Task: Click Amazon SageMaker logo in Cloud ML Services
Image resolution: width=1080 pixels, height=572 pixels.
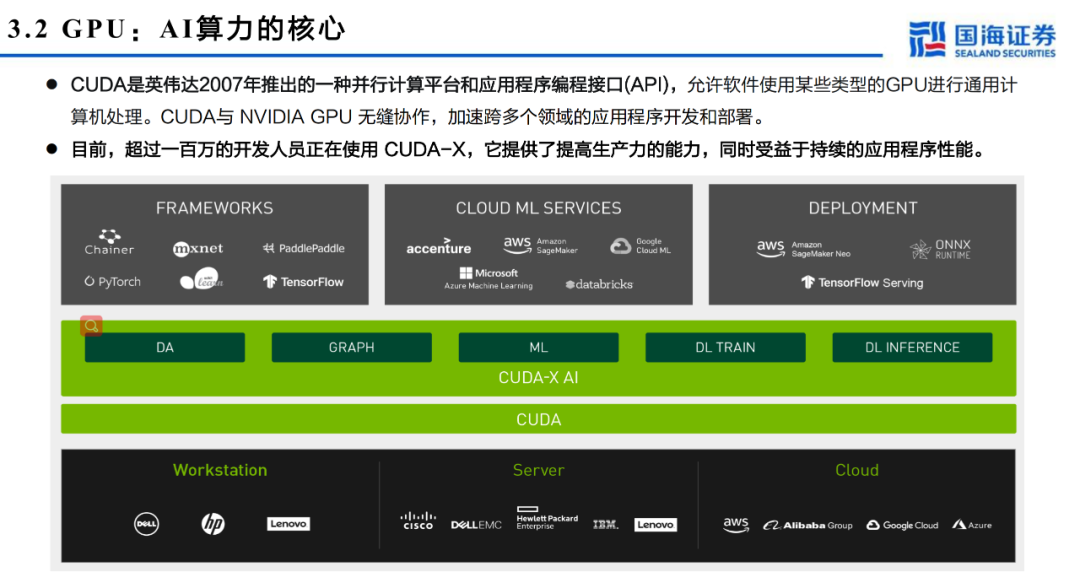Action: 541,245
